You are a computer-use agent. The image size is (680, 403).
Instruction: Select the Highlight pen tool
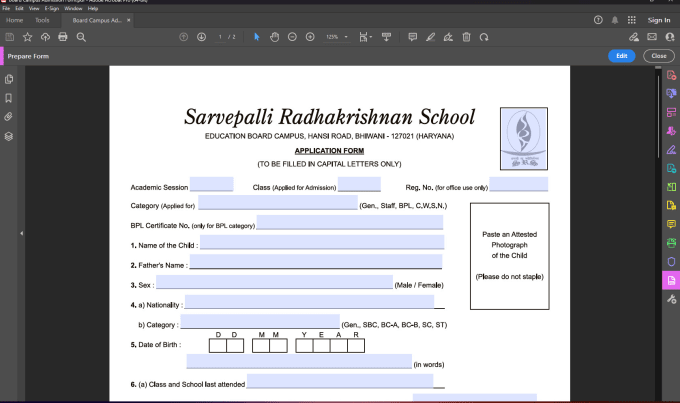pos(430,37)
